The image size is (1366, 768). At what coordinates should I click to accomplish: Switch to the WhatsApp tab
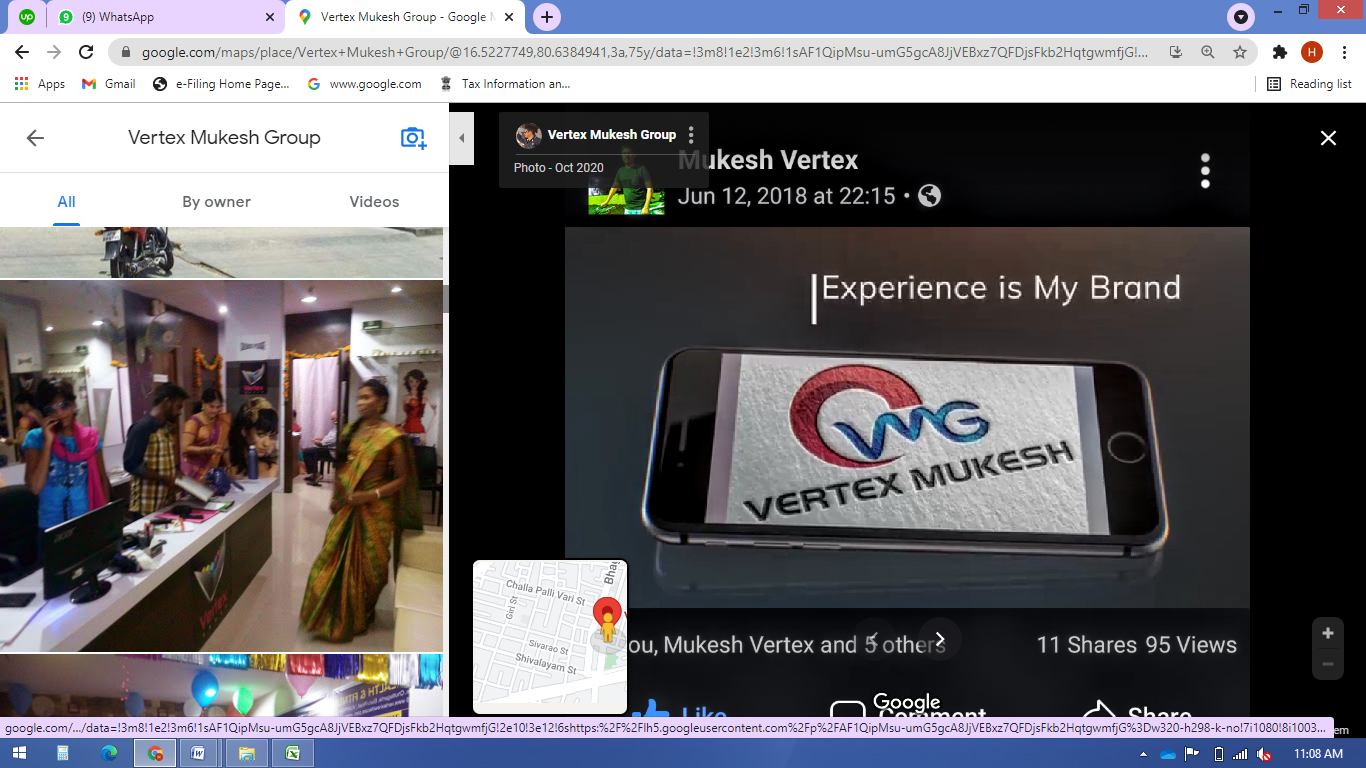165,17
